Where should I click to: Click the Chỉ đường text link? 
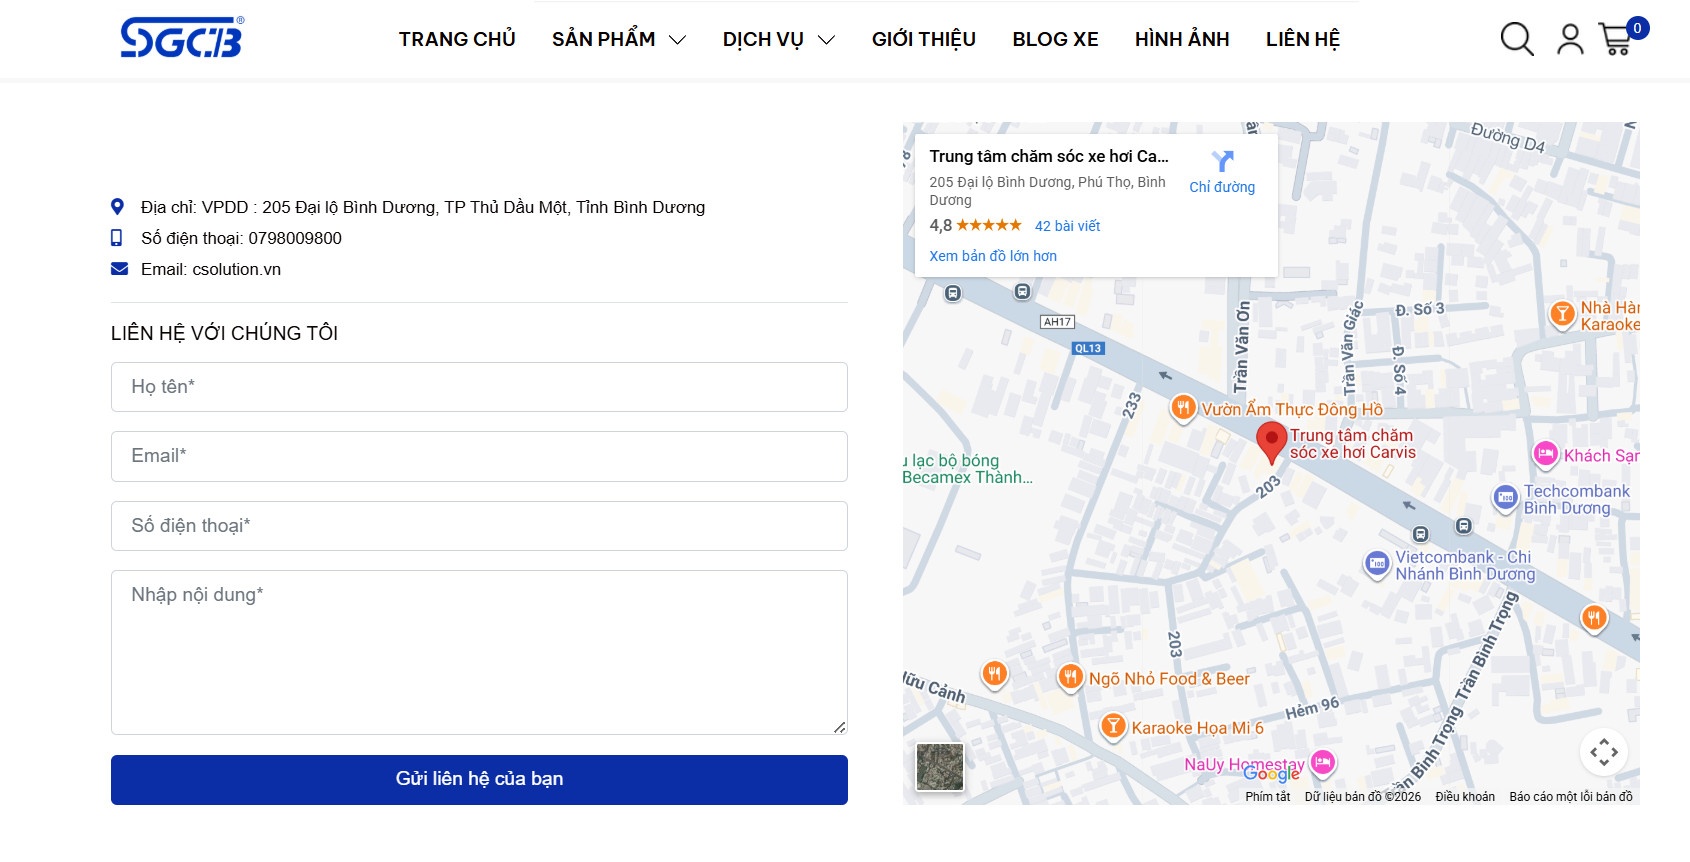pos(1222,187)
